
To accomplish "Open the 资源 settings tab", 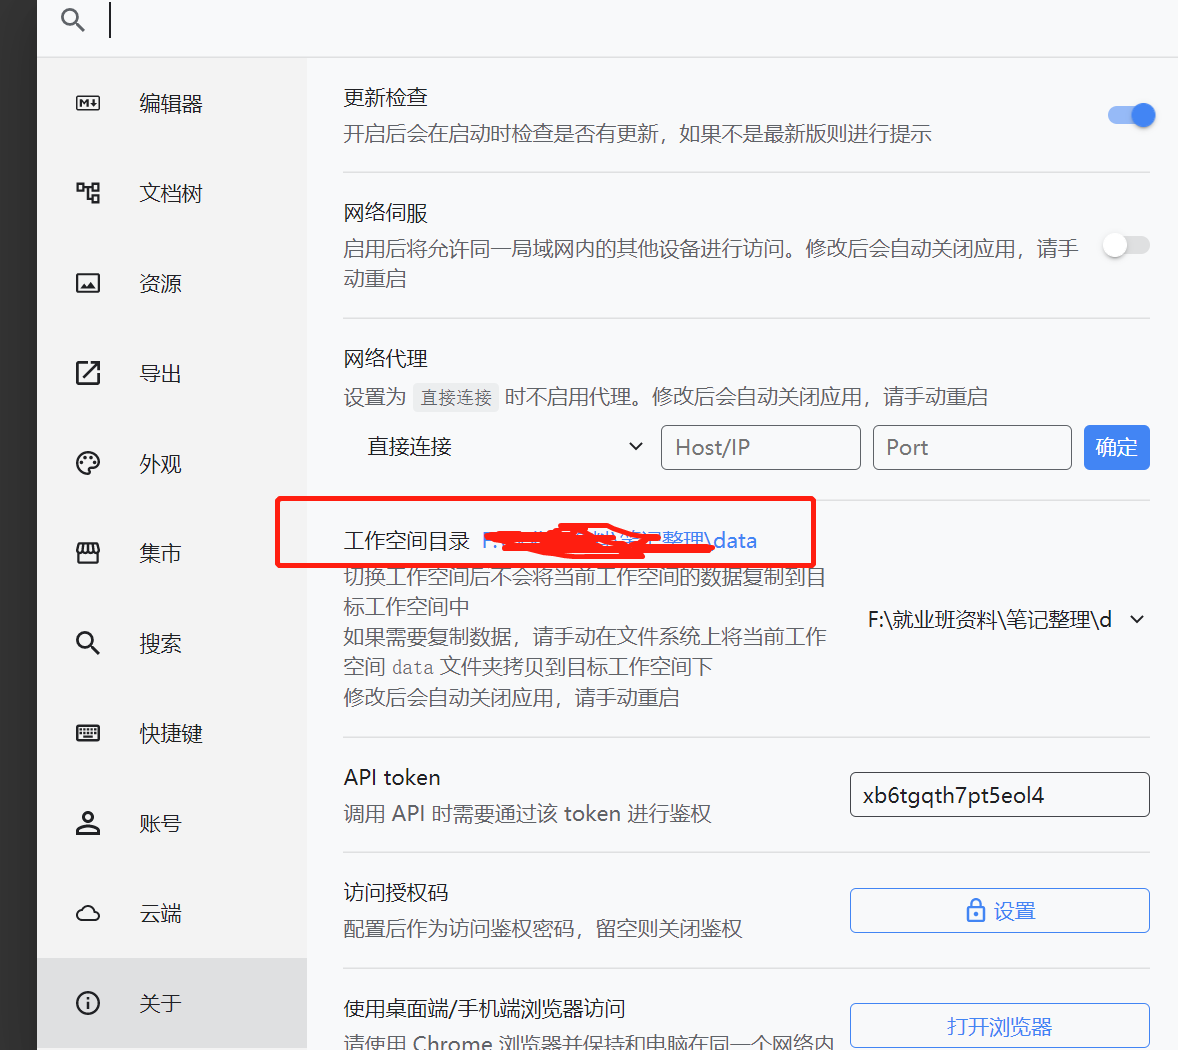I will pyautogui.click(x=172, y=283).
